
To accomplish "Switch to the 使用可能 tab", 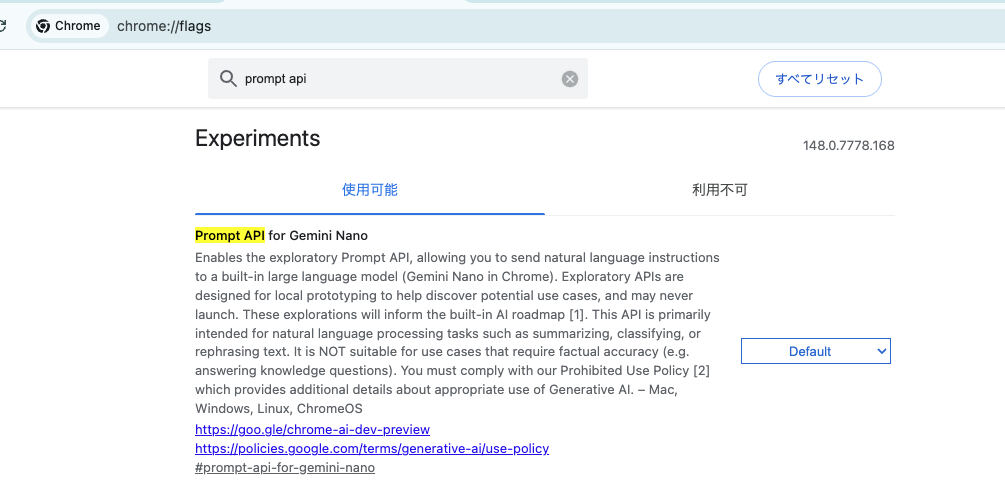I will tap(370, 190).
